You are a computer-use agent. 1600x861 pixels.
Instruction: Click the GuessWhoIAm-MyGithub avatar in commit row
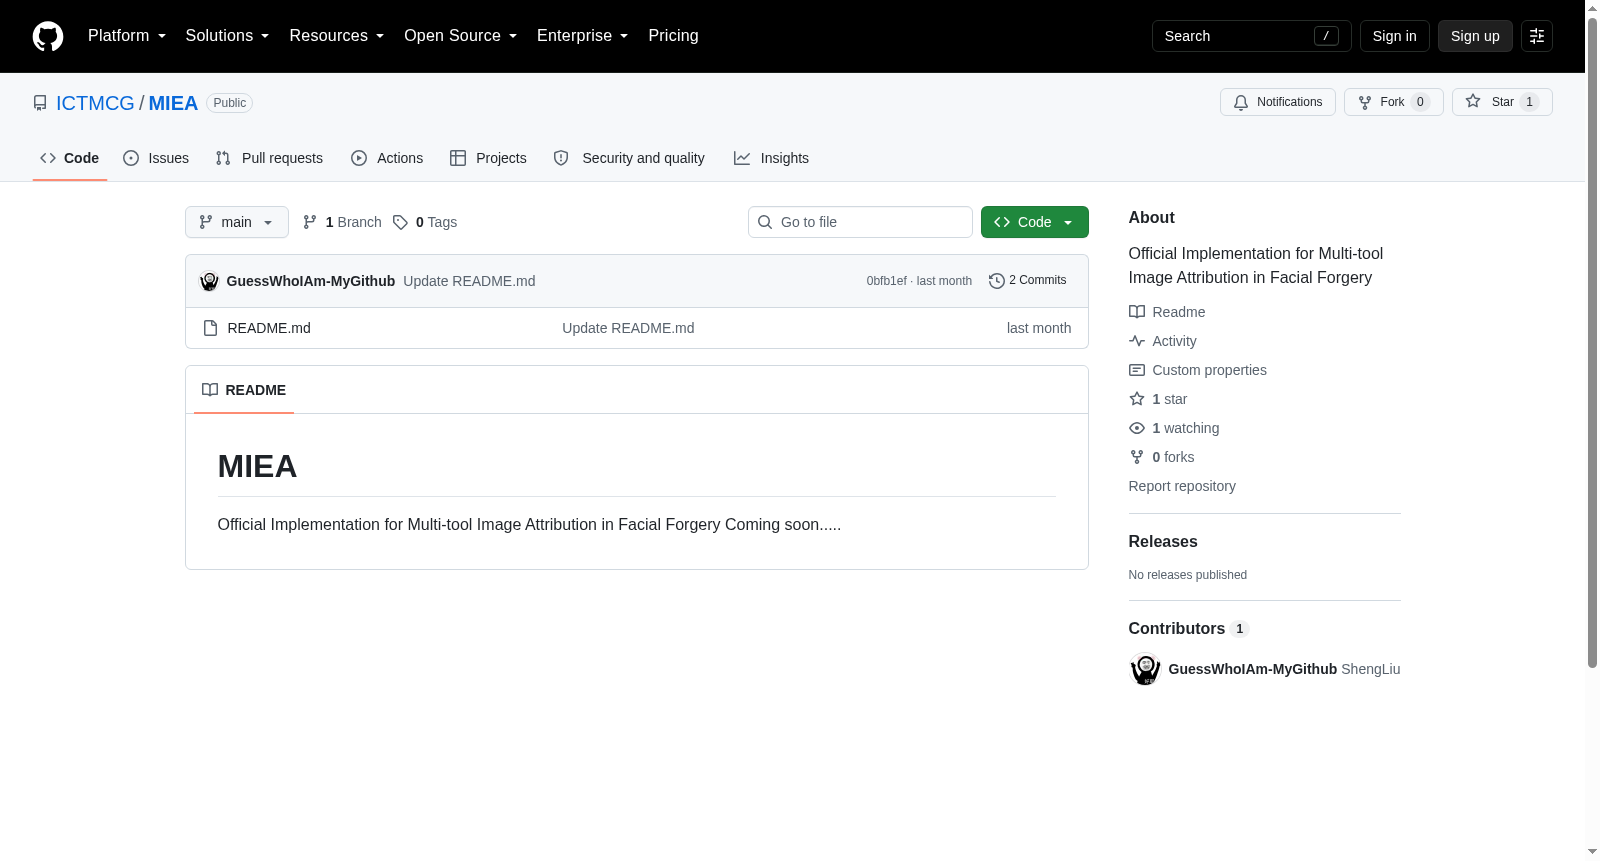click(x=209, y=281)
